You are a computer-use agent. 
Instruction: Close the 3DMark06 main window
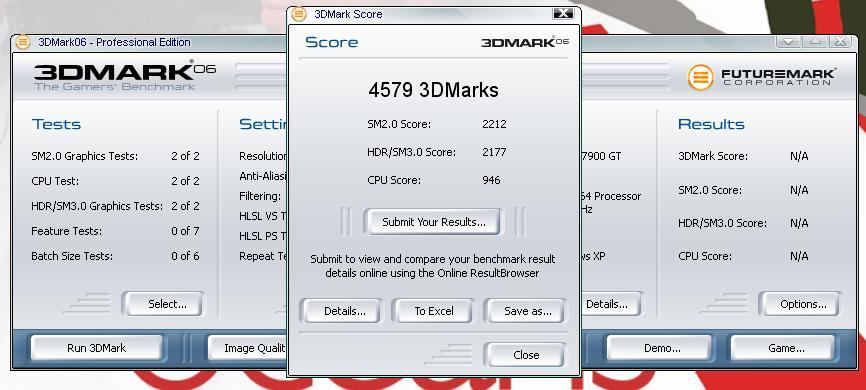point(840,42)
